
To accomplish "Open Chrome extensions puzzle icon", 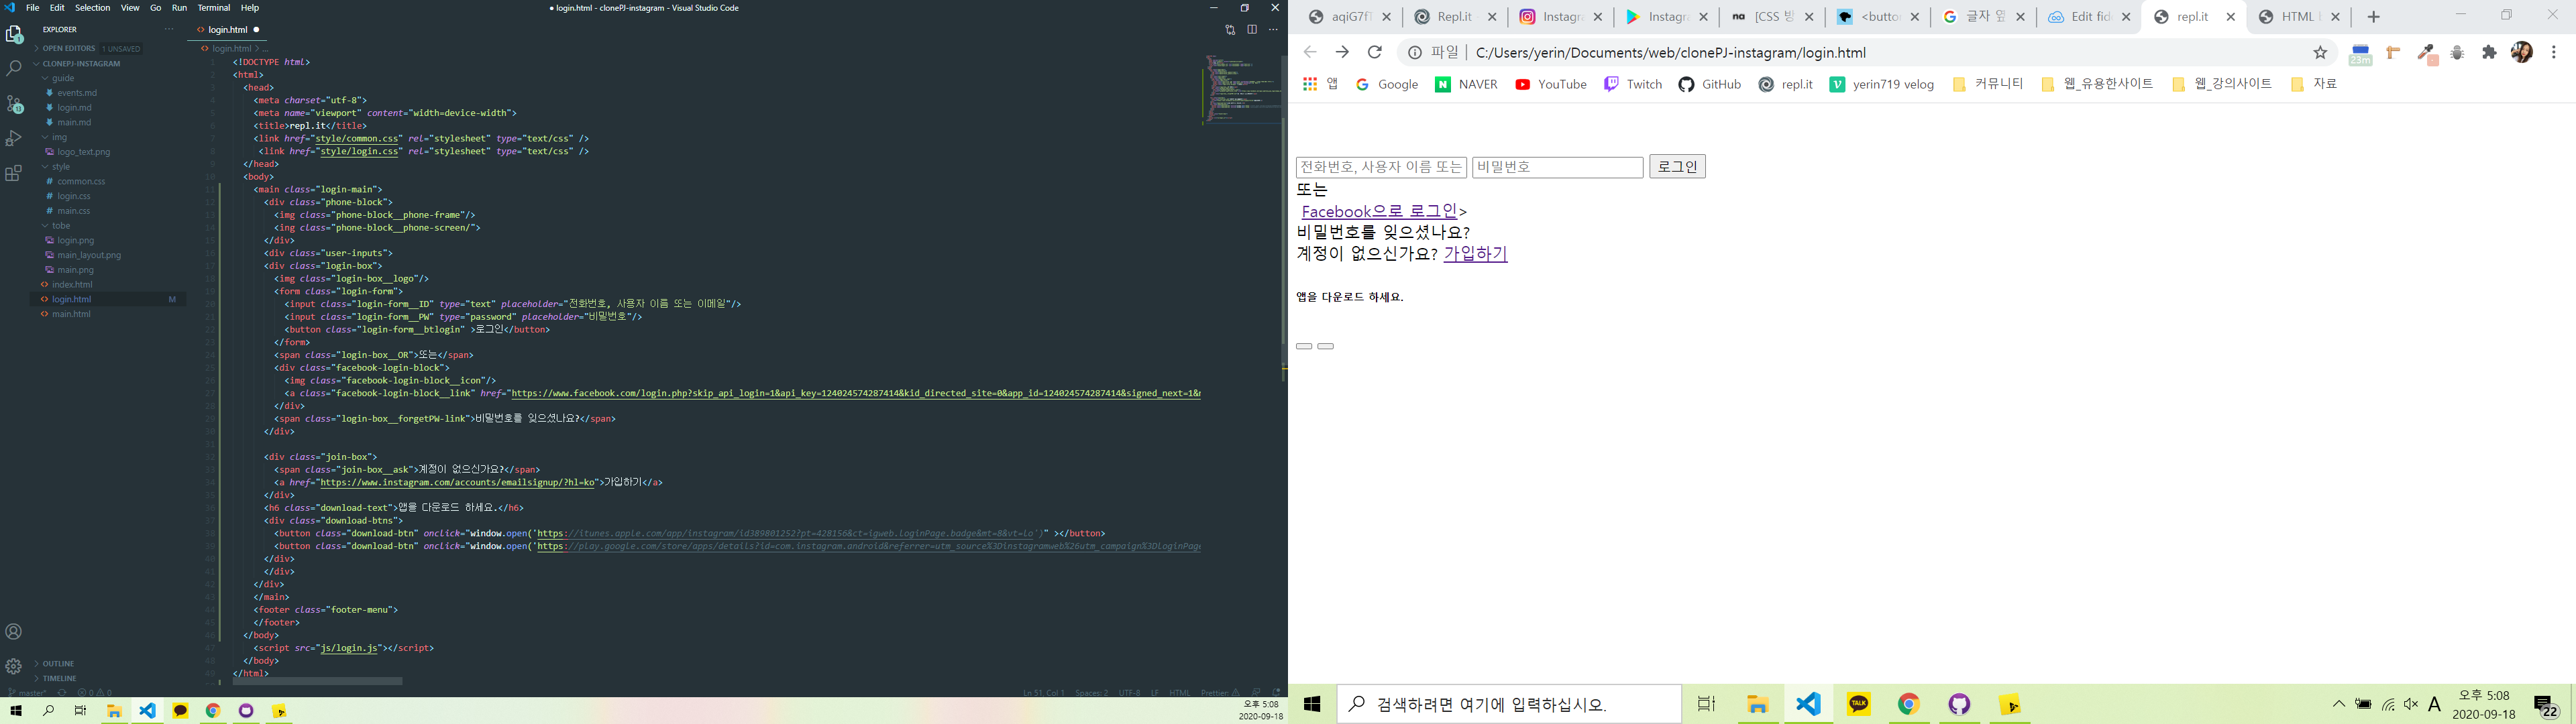I will (2490, 52).
